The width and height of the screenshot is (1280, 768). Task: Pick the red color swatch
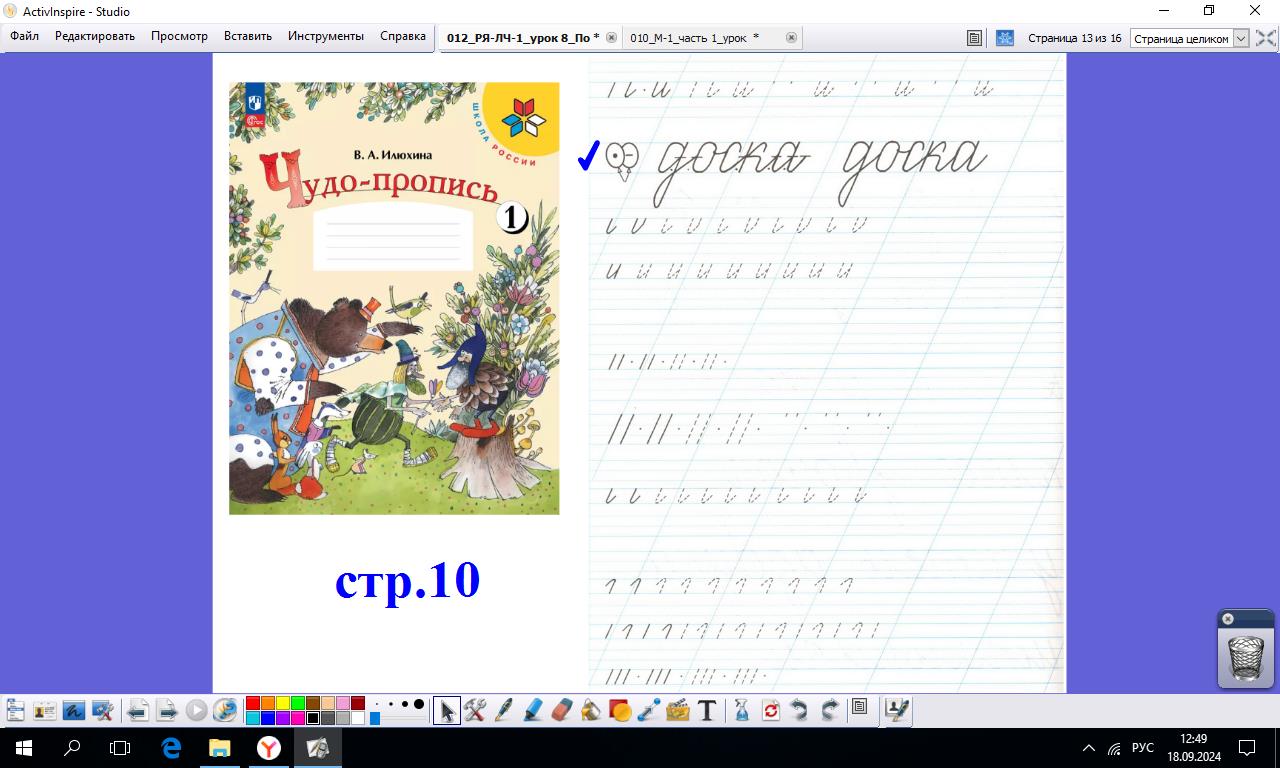click(253, 703)
